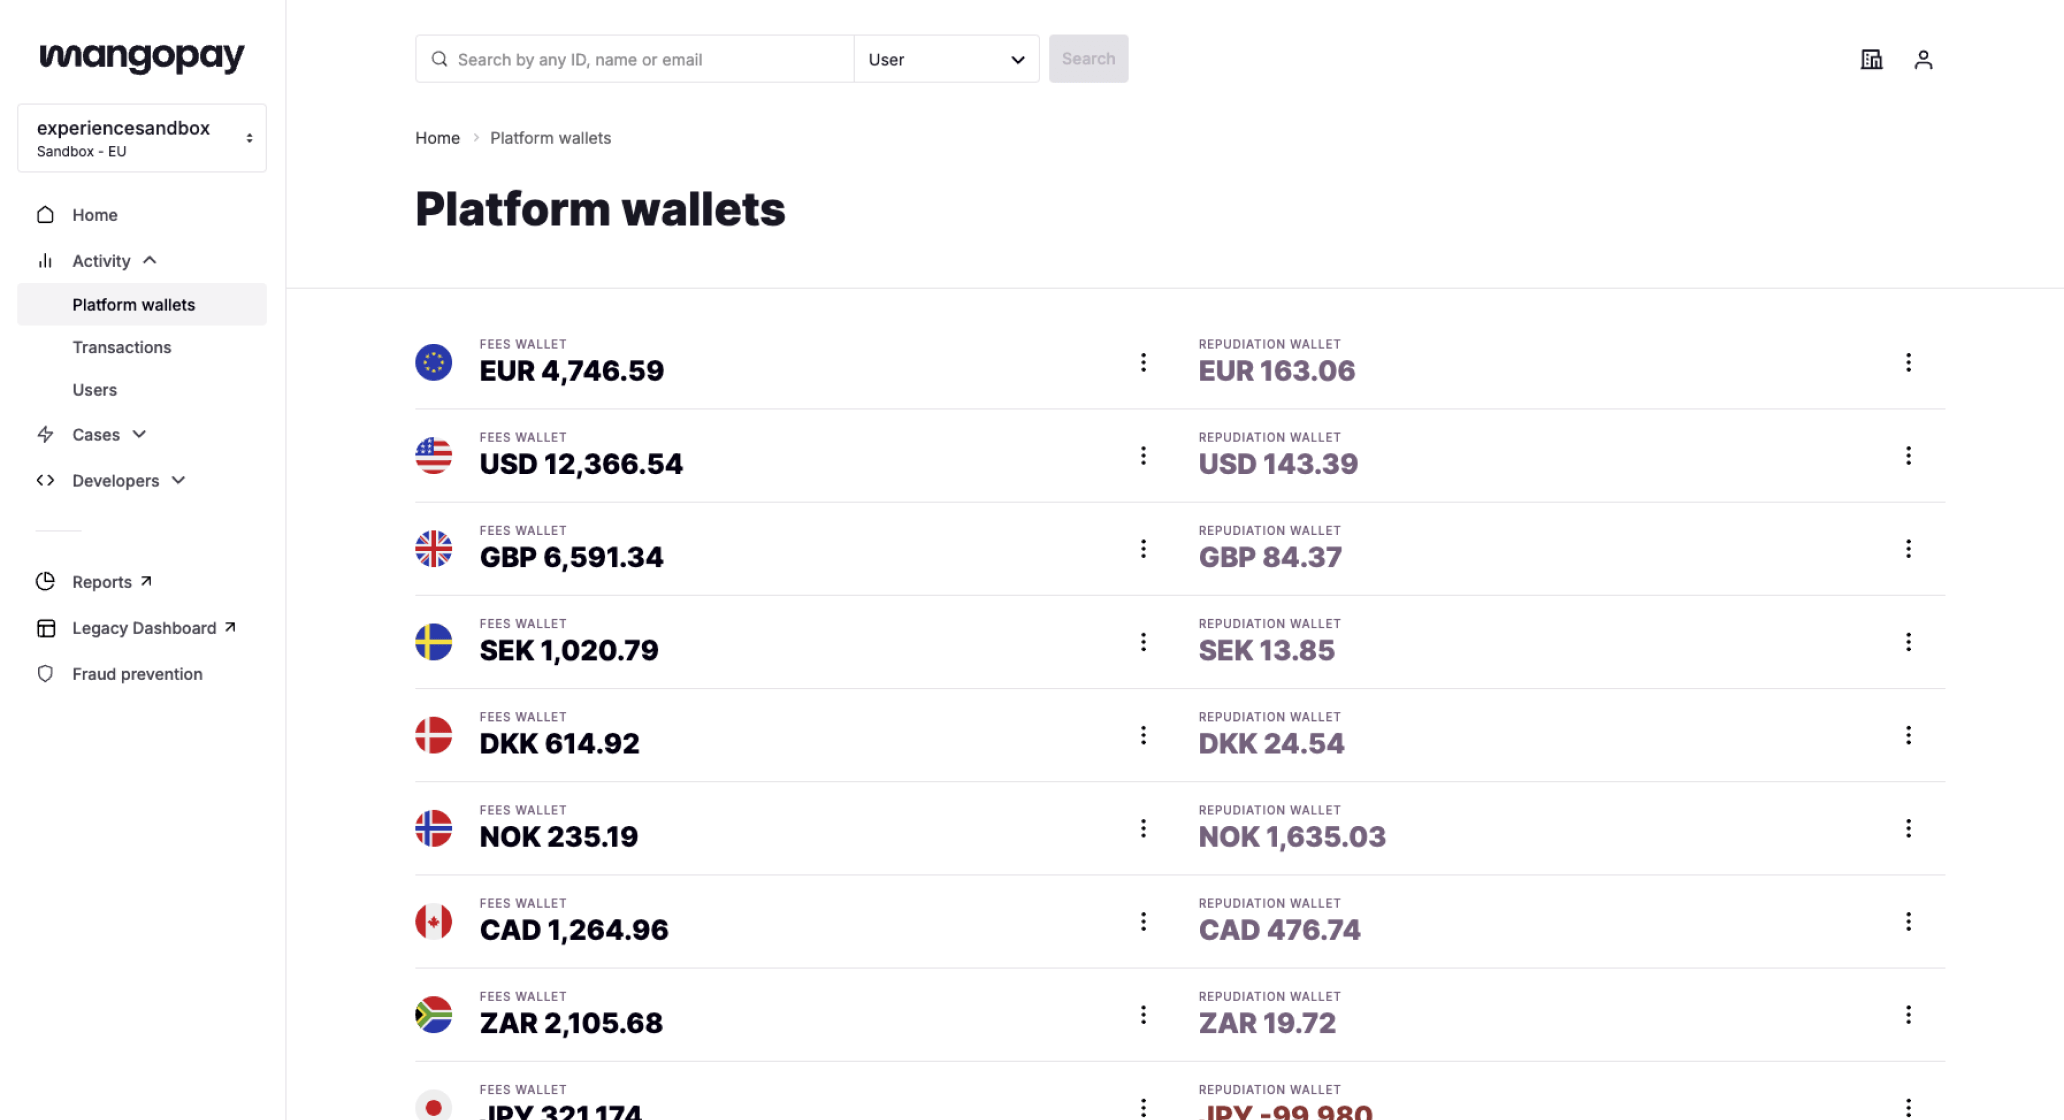This screenshot has width=2064, height=1120.
Task: Open options menu for SEK fees wallet
Action: (1143, 641)
